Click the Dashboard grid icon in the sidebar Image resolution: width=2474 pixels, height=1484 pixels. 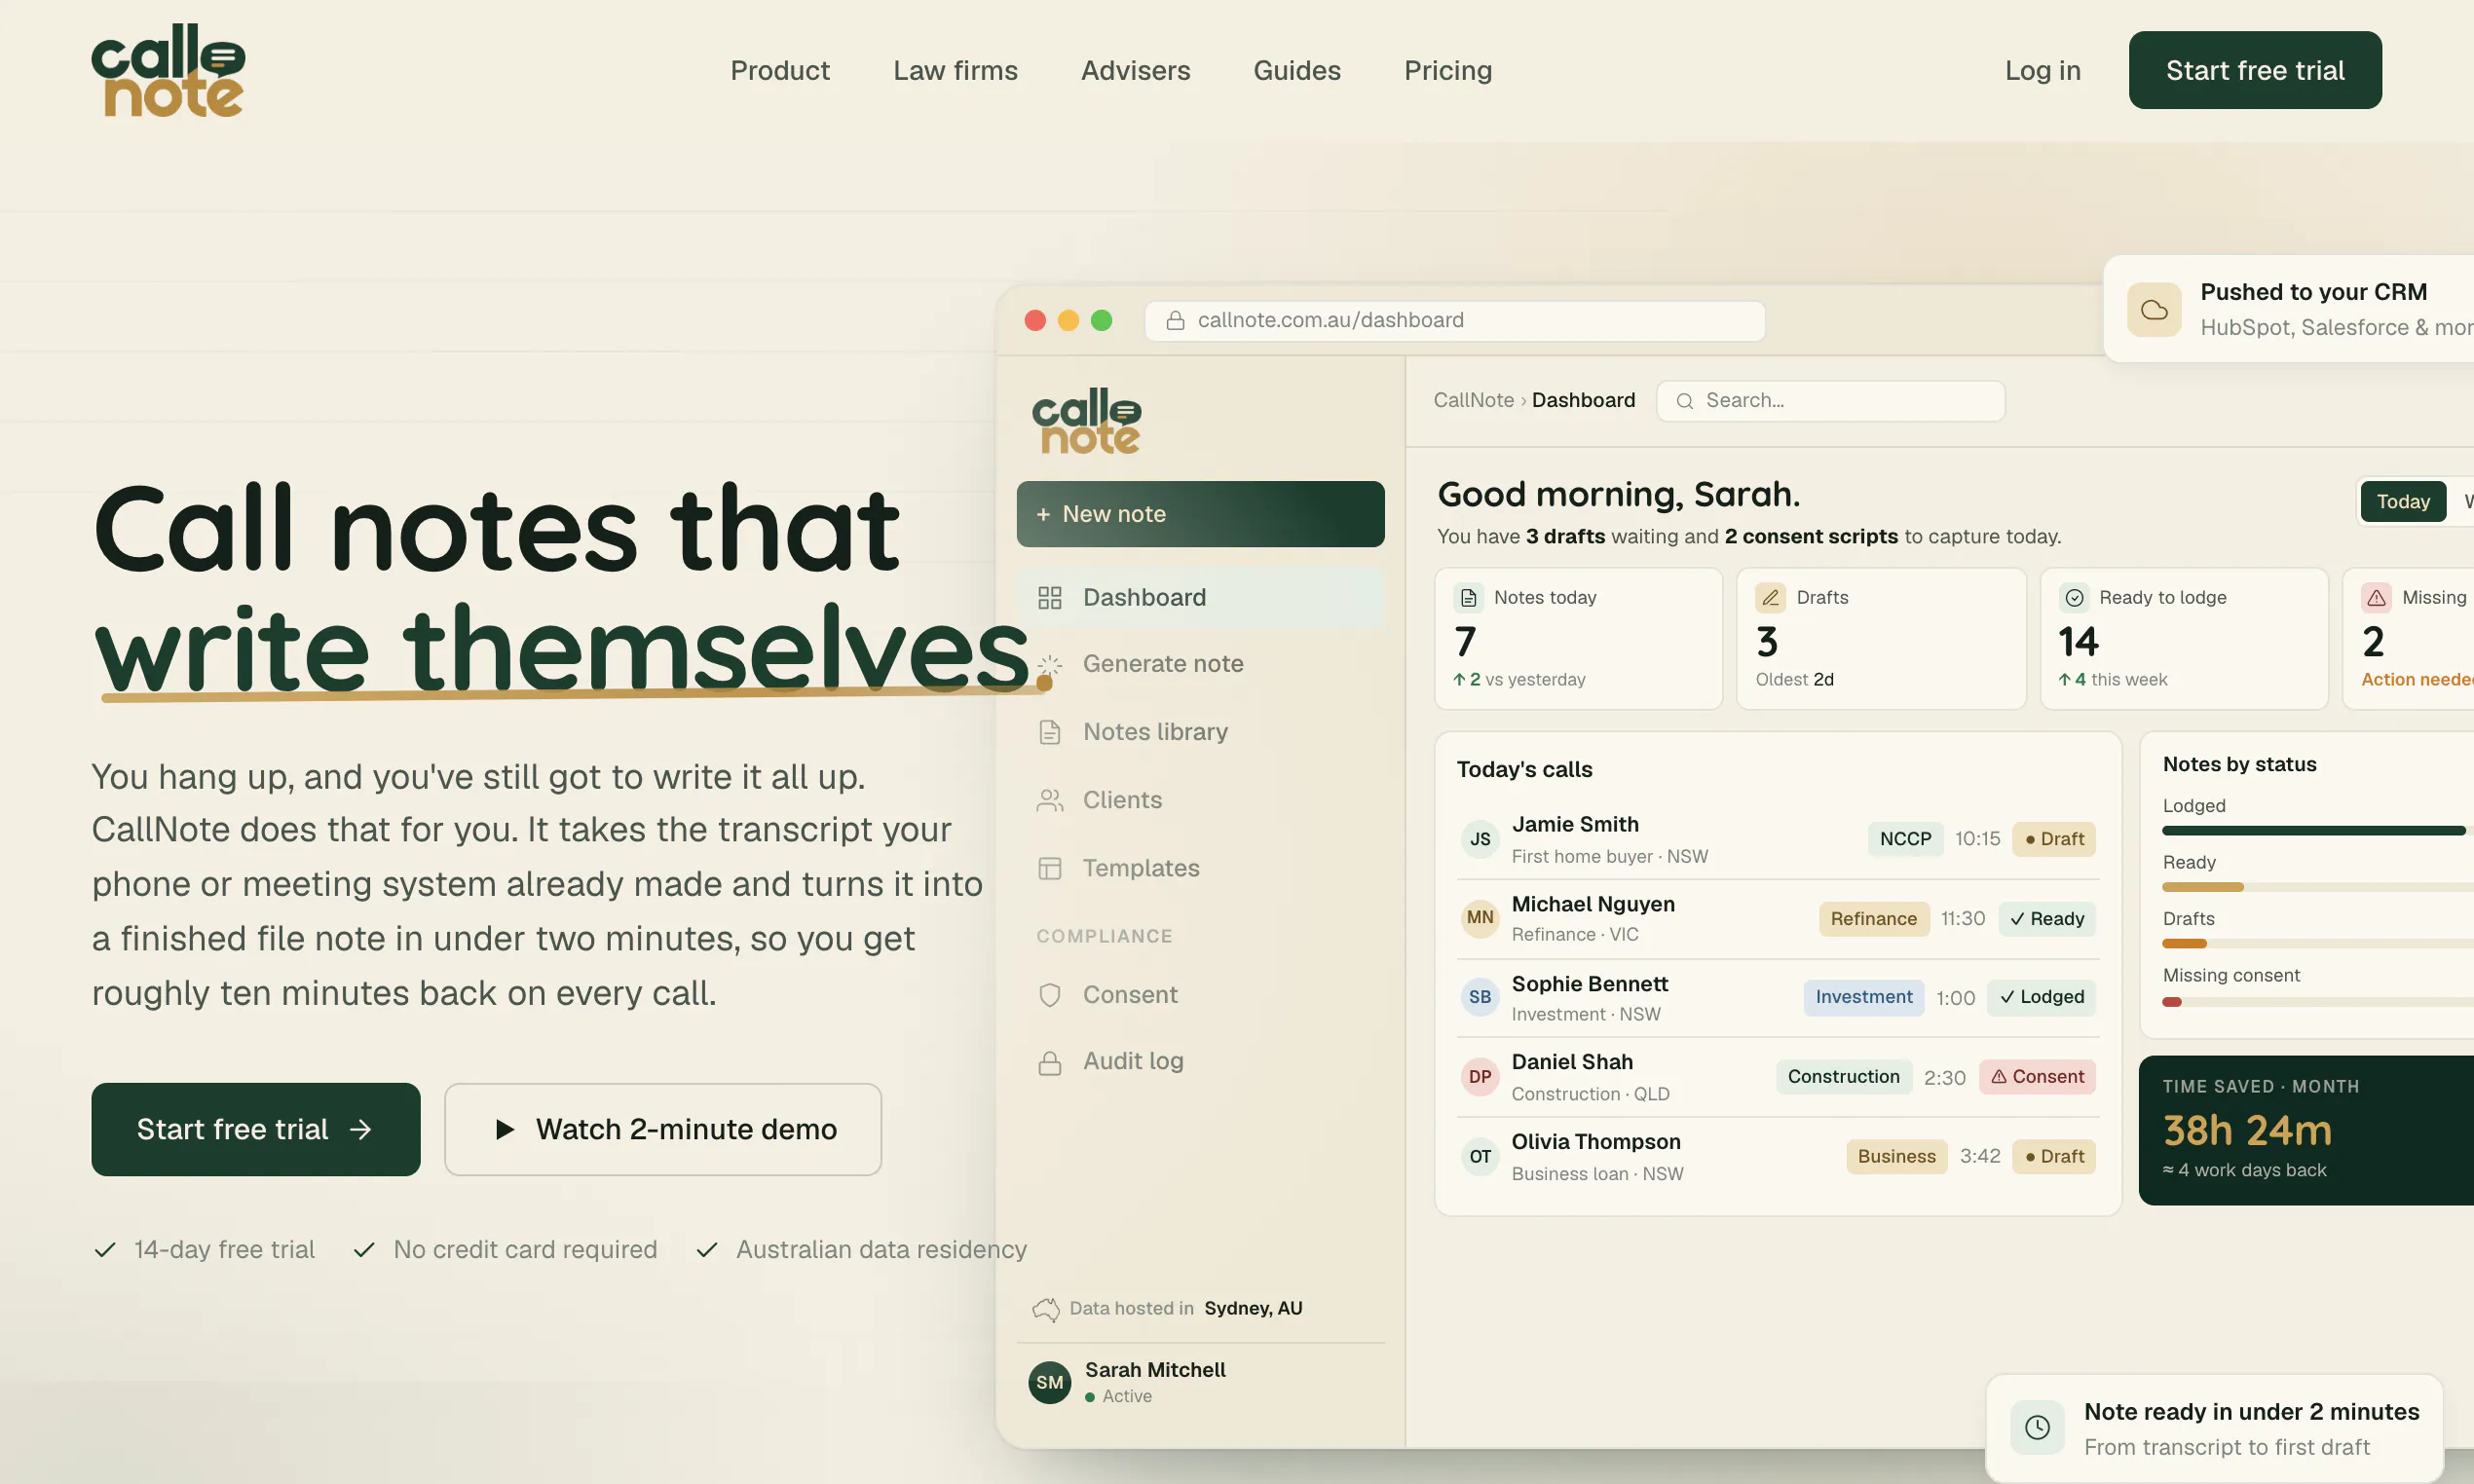click(1049, 598)
